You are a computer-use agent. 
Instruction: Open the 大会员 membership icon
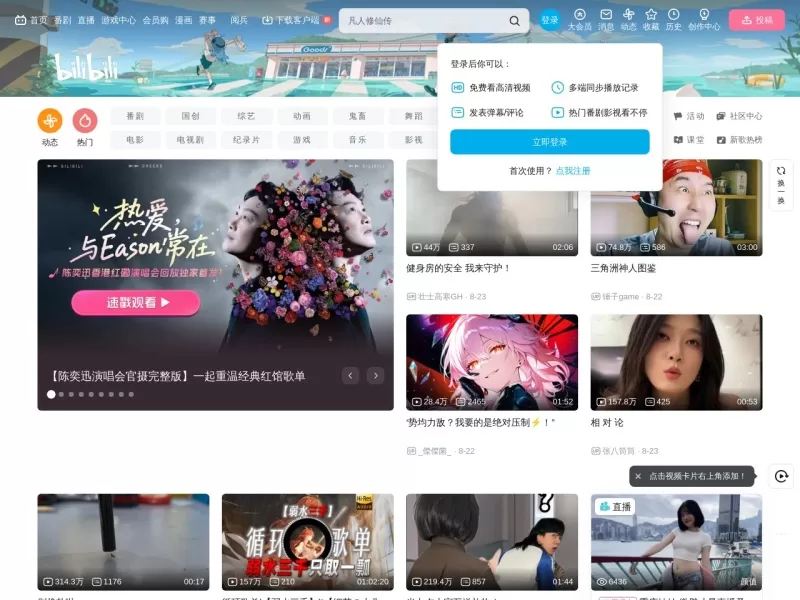click(x=579, y=14)
